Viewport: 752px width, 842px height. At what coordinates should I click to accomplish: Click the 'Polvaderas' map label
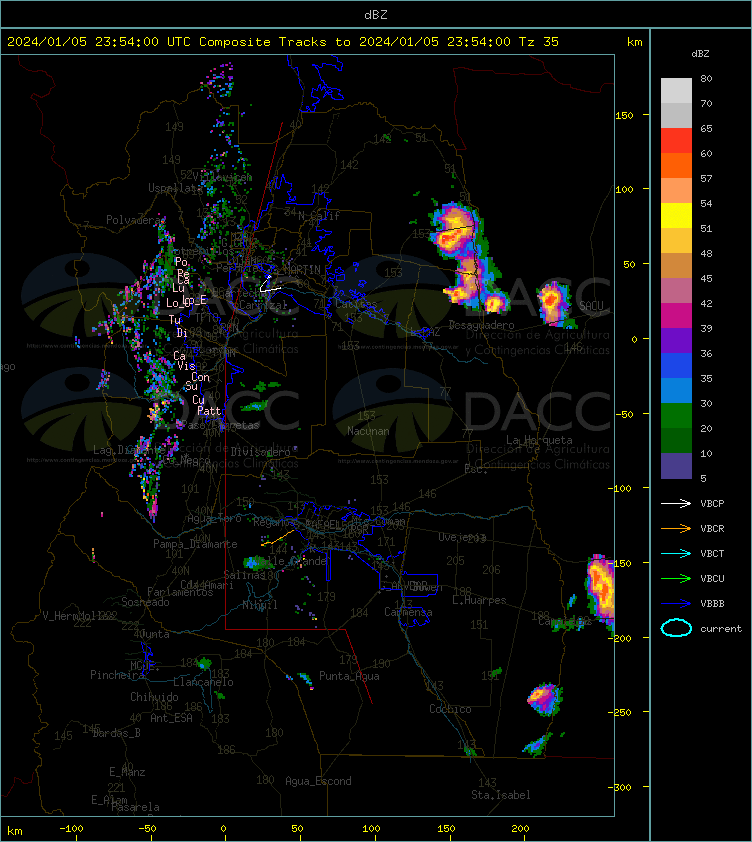136,220
